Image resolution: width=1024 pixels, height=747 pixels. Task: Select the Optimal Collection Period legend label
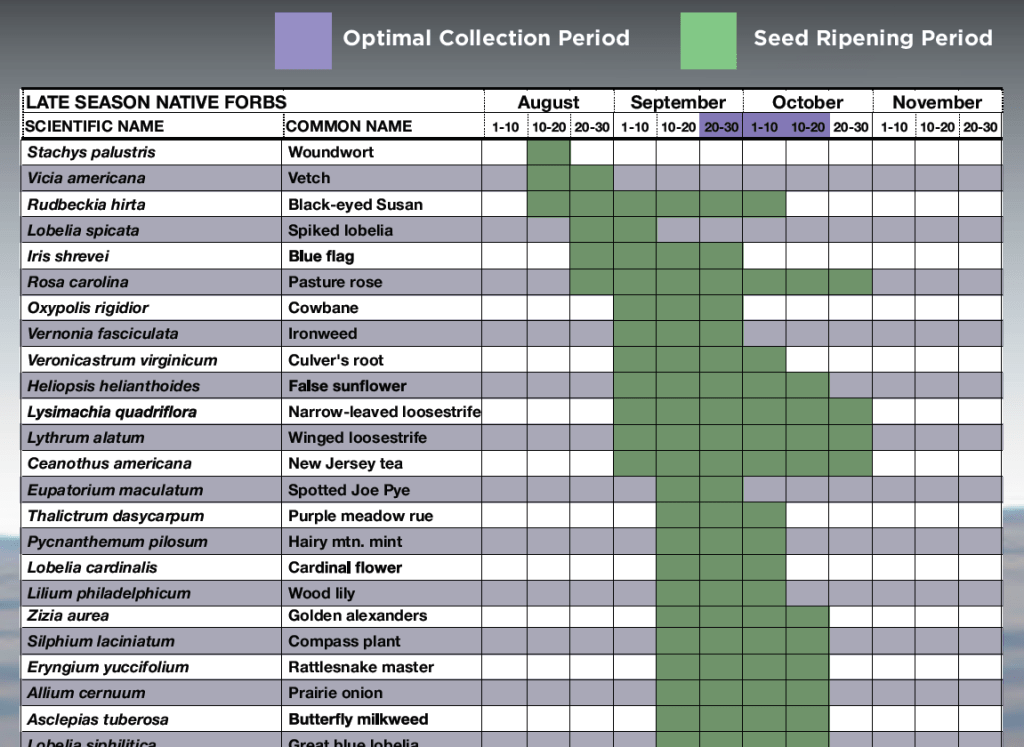[x=486, y=39]
